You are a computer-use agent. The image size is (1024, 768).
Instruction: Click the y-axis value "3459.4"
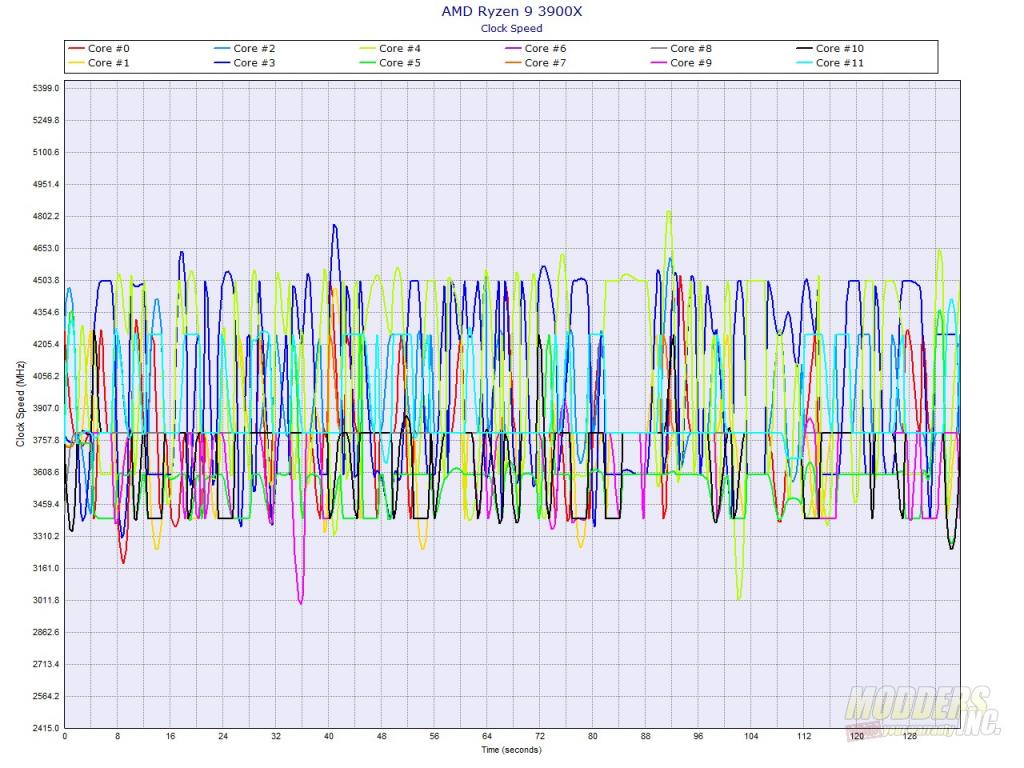tap(46, 504)
